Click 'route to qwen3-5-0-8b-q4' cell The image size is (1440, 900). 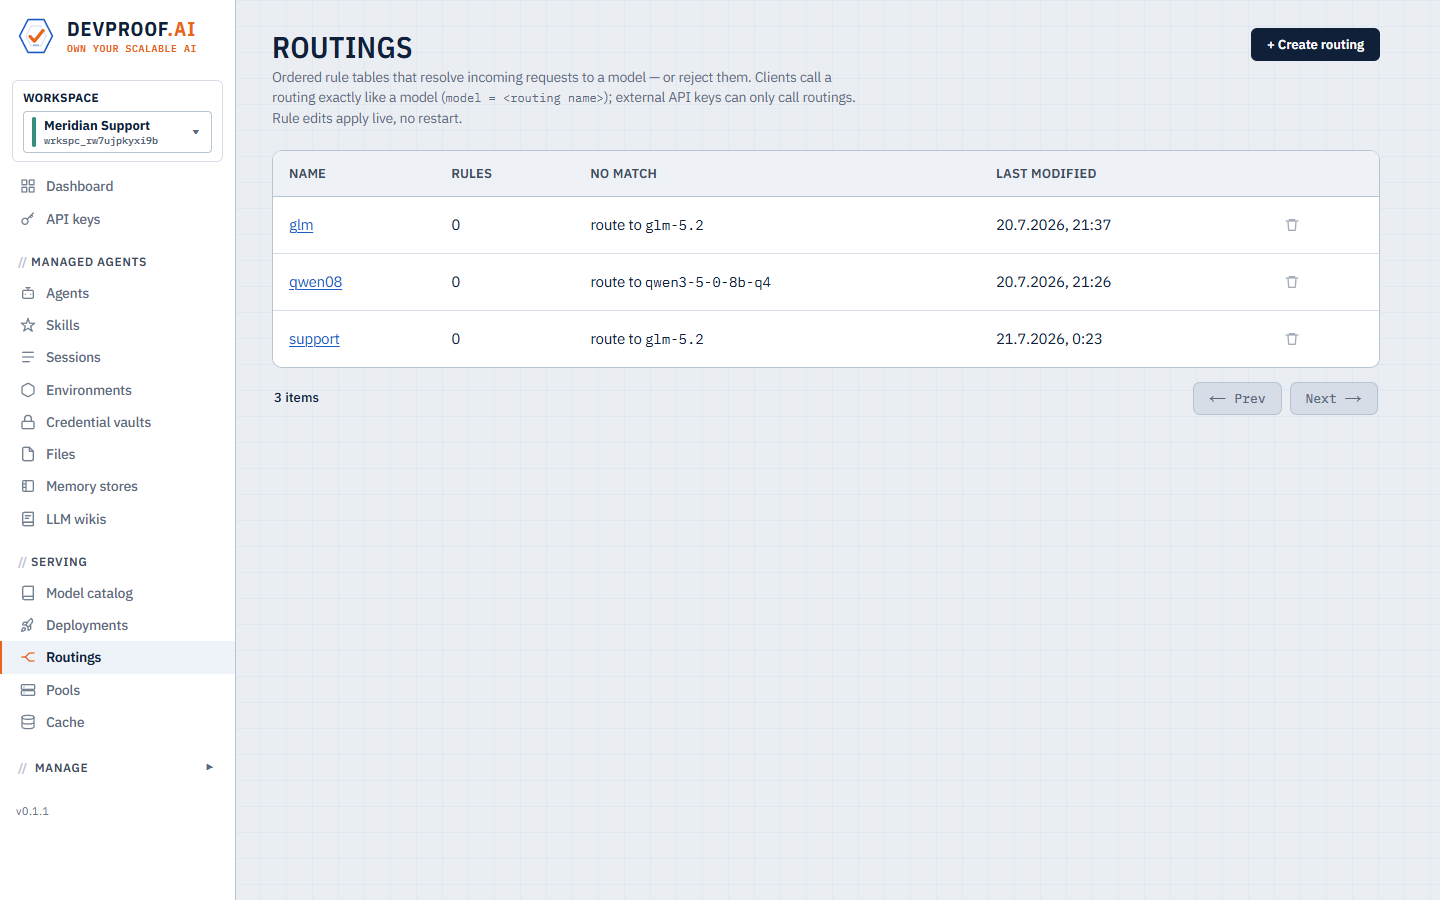[x=680, y=282]
